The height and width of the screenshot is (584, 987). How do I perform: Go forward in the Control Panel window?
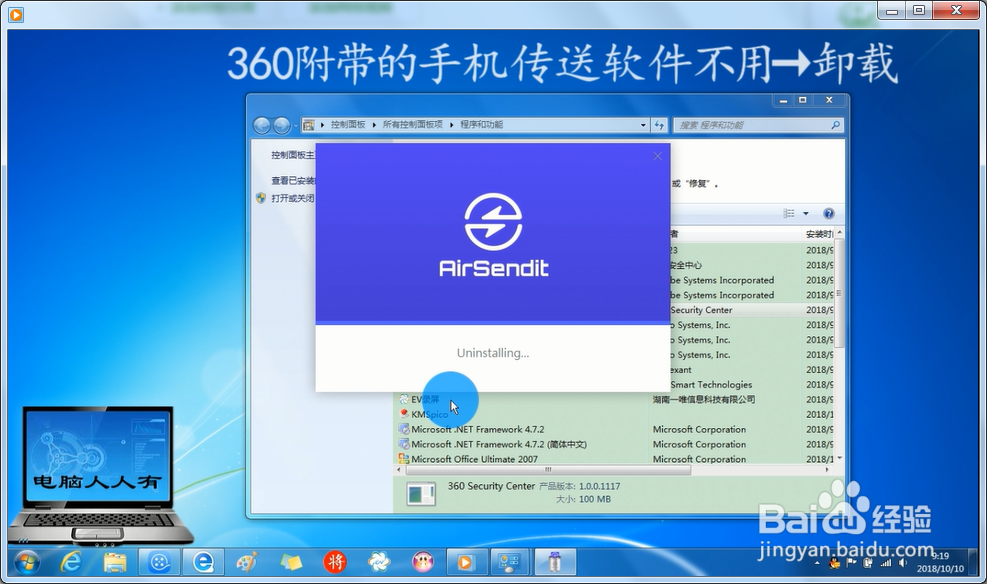281,125
